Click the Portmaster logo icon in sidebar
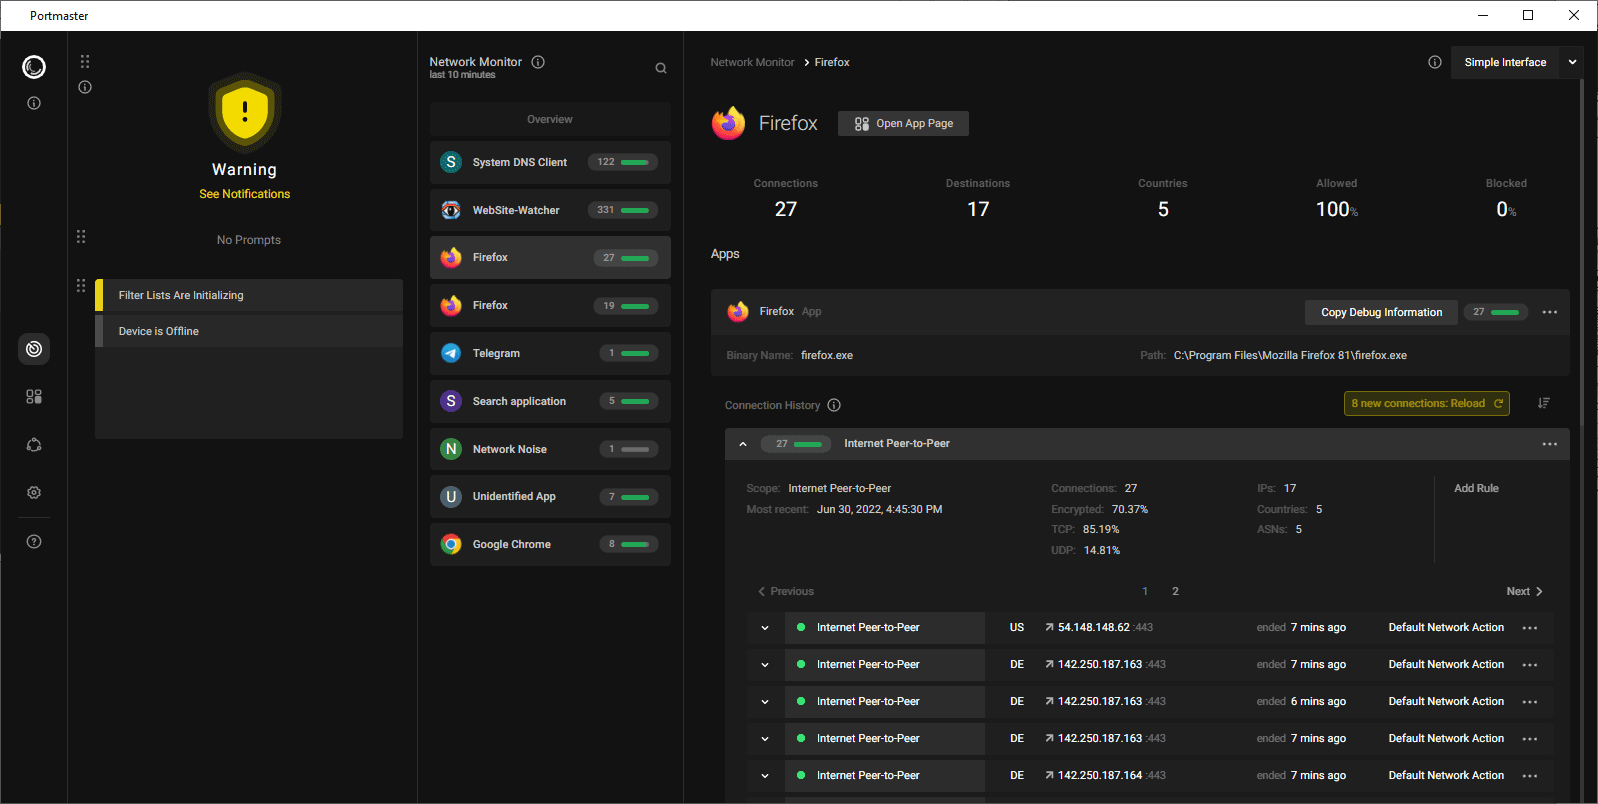1598x804 pixels. tap(34, 67)
